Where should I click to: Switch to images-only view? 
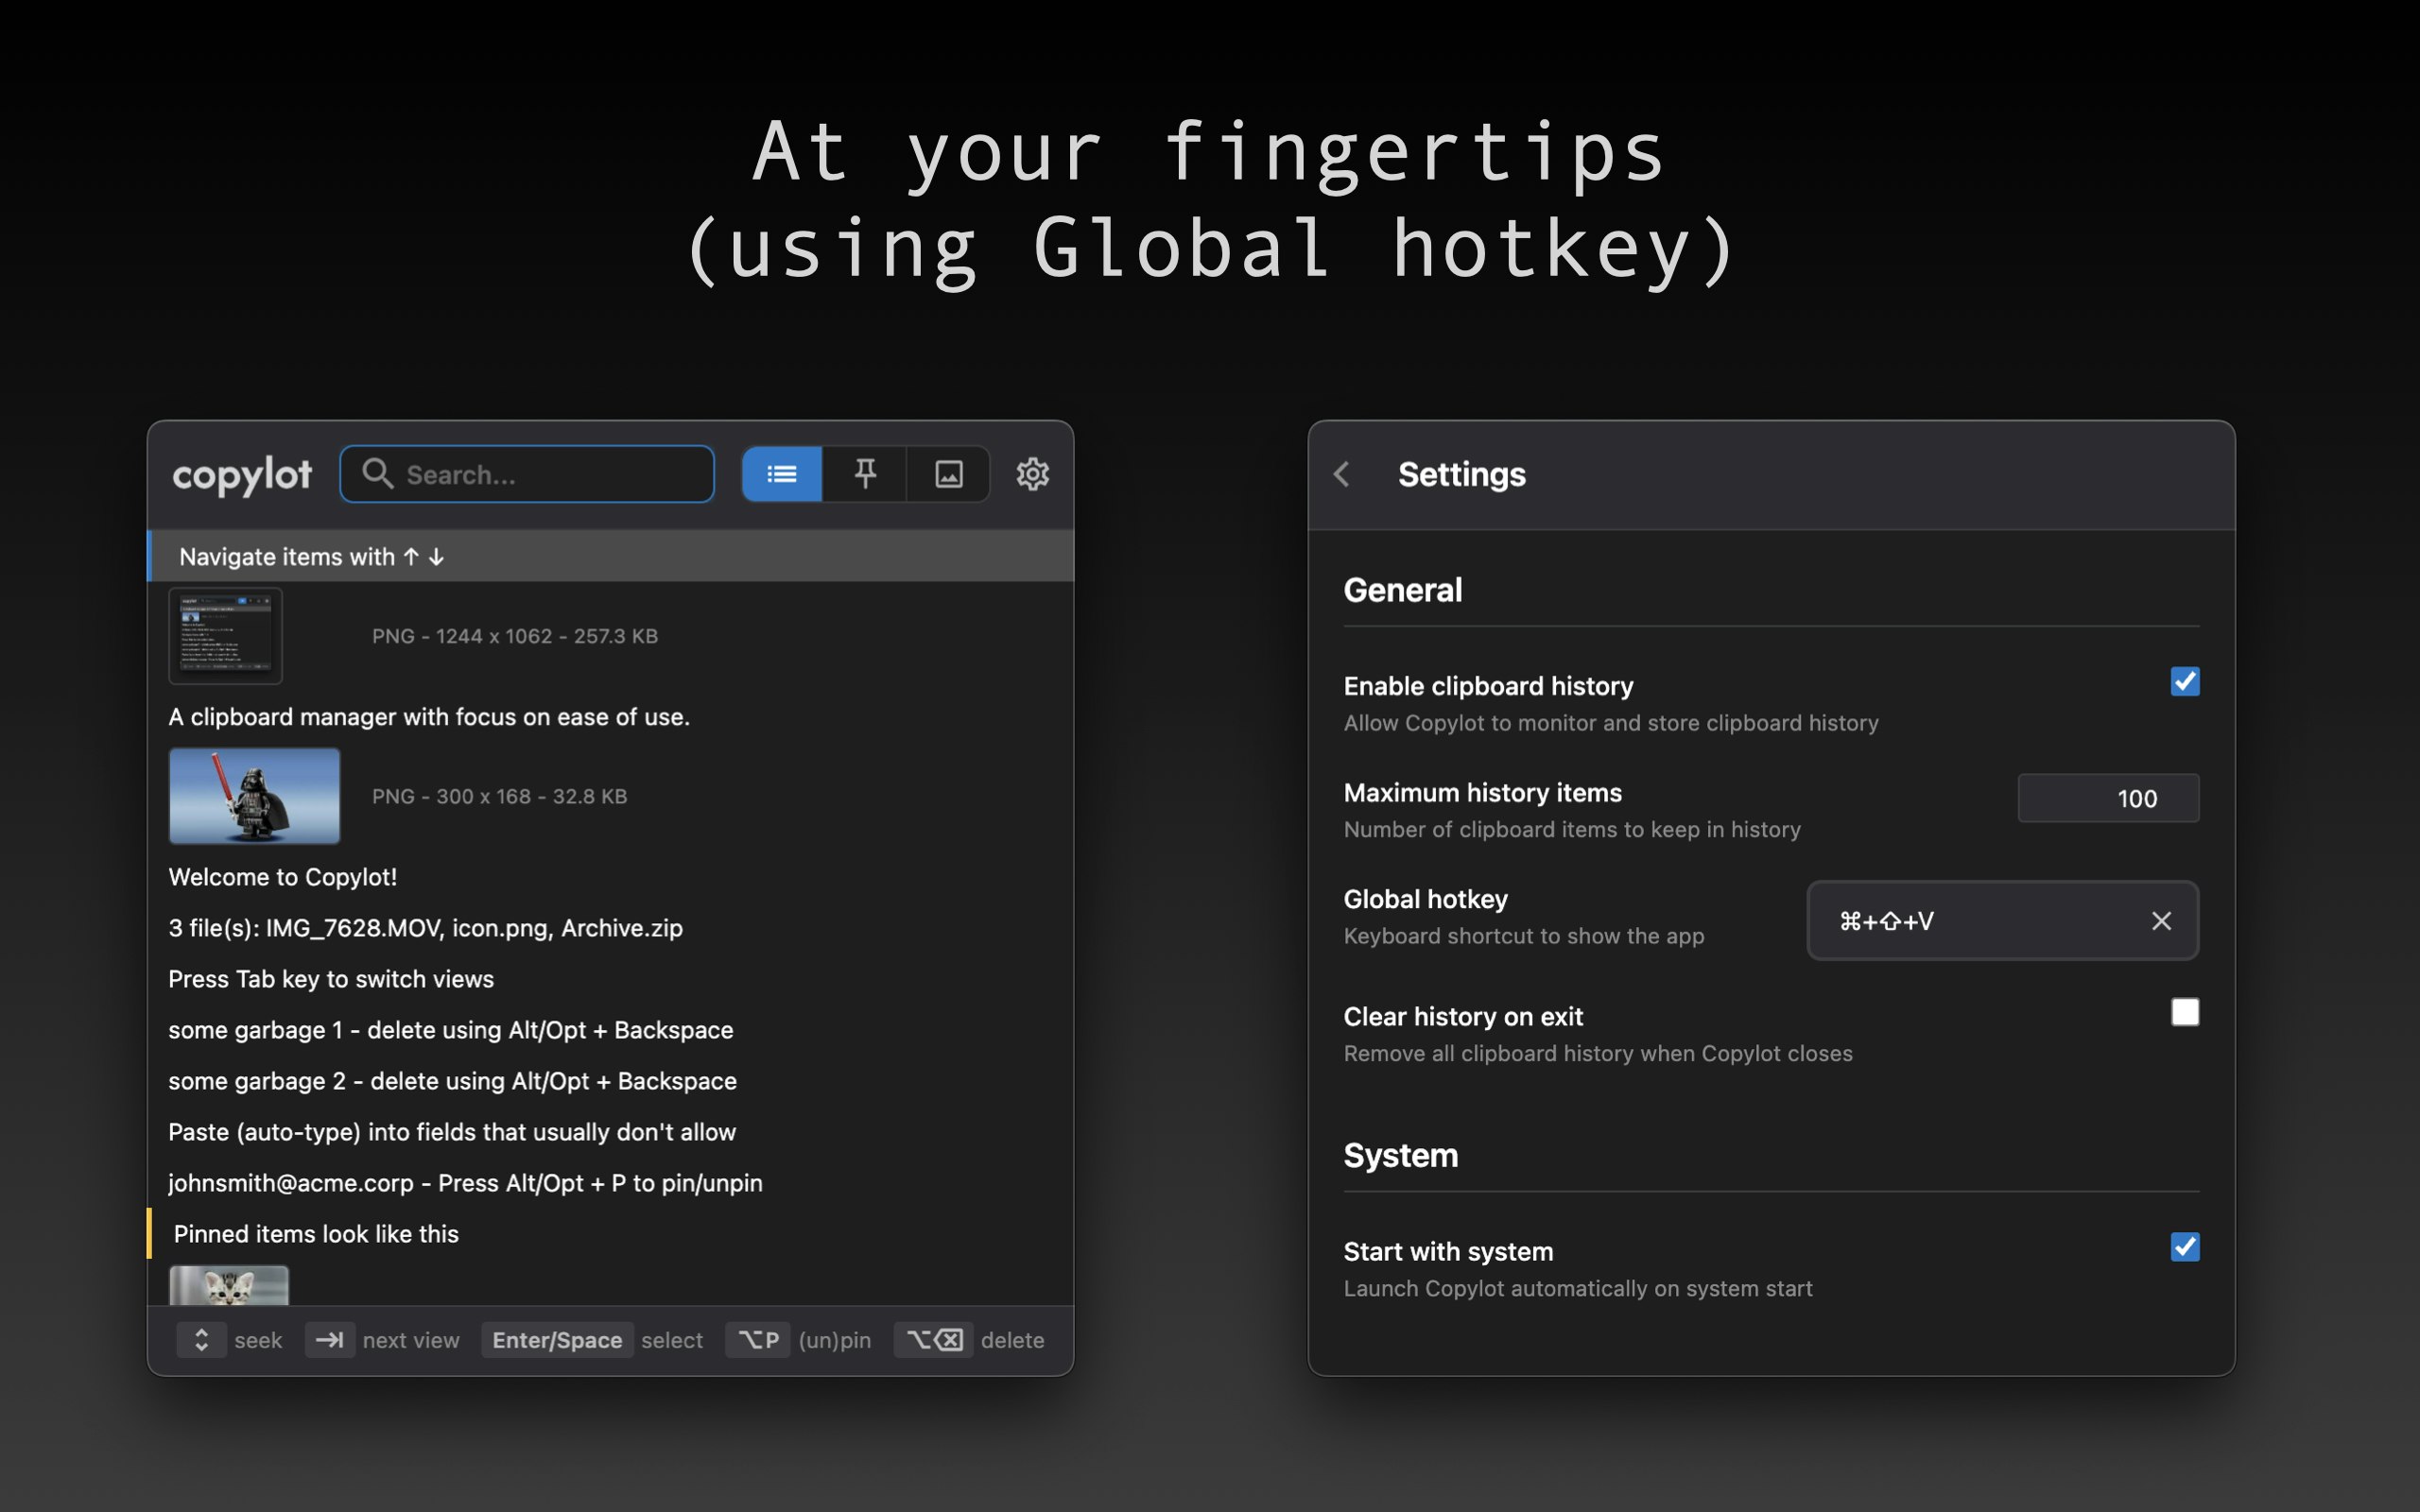(x=947, y=474)
